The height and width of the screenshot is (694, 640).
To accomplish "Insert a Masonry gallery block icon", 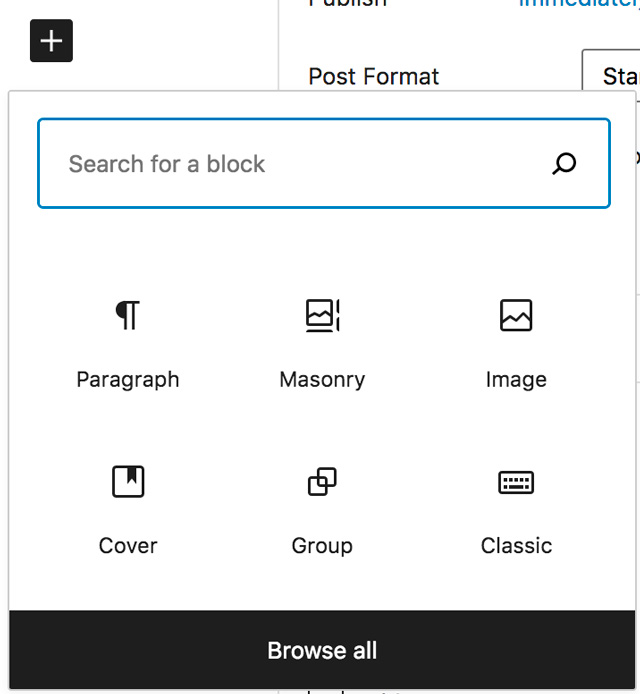I will 322,316.
